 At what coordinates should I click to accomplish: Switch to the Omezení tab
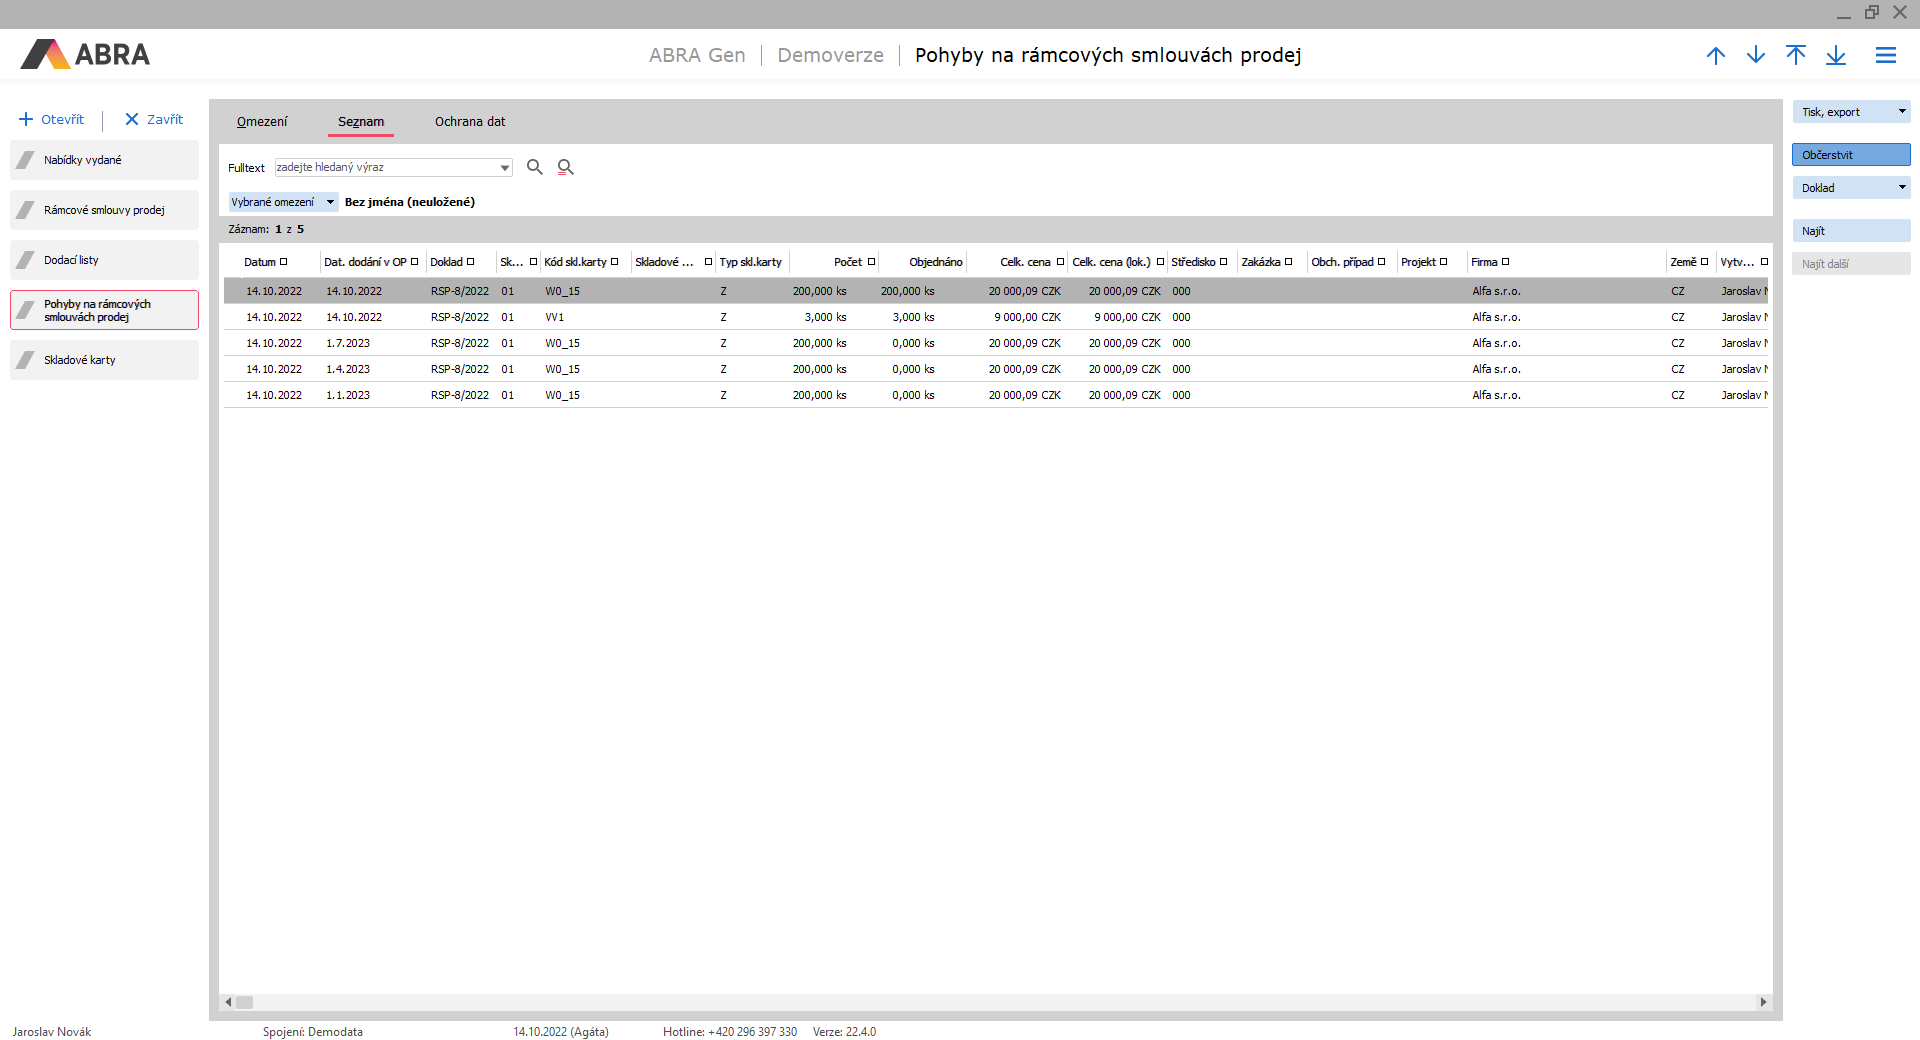pyautogui.click(x=262, y=122)
